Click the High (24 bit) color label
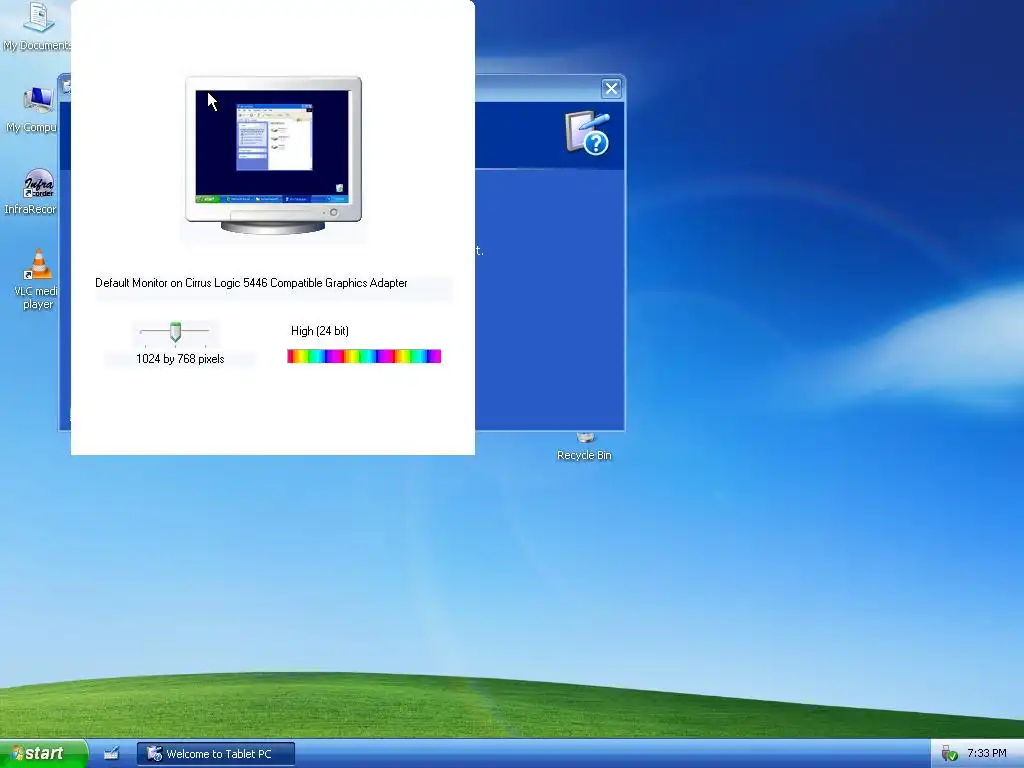The height and width of the screenshot is (768, 1024). pyautogui.click(x=320, y=330)
